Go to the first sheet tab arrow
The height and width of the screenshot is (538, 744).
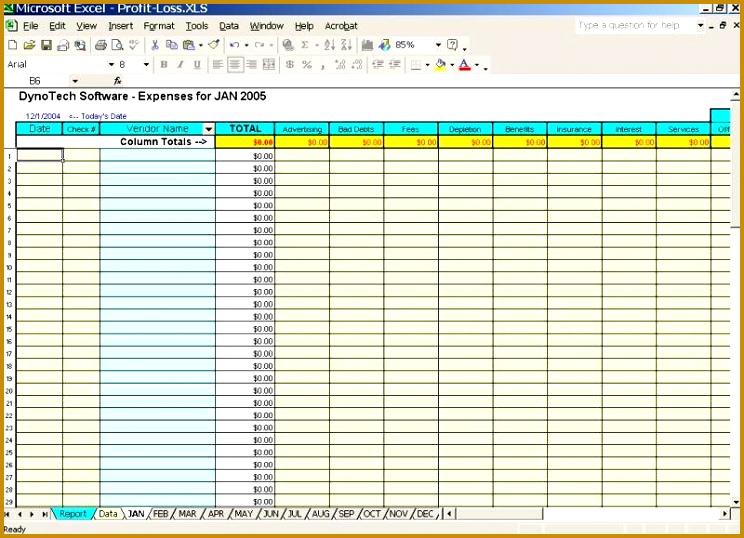[x=8, y=514]
